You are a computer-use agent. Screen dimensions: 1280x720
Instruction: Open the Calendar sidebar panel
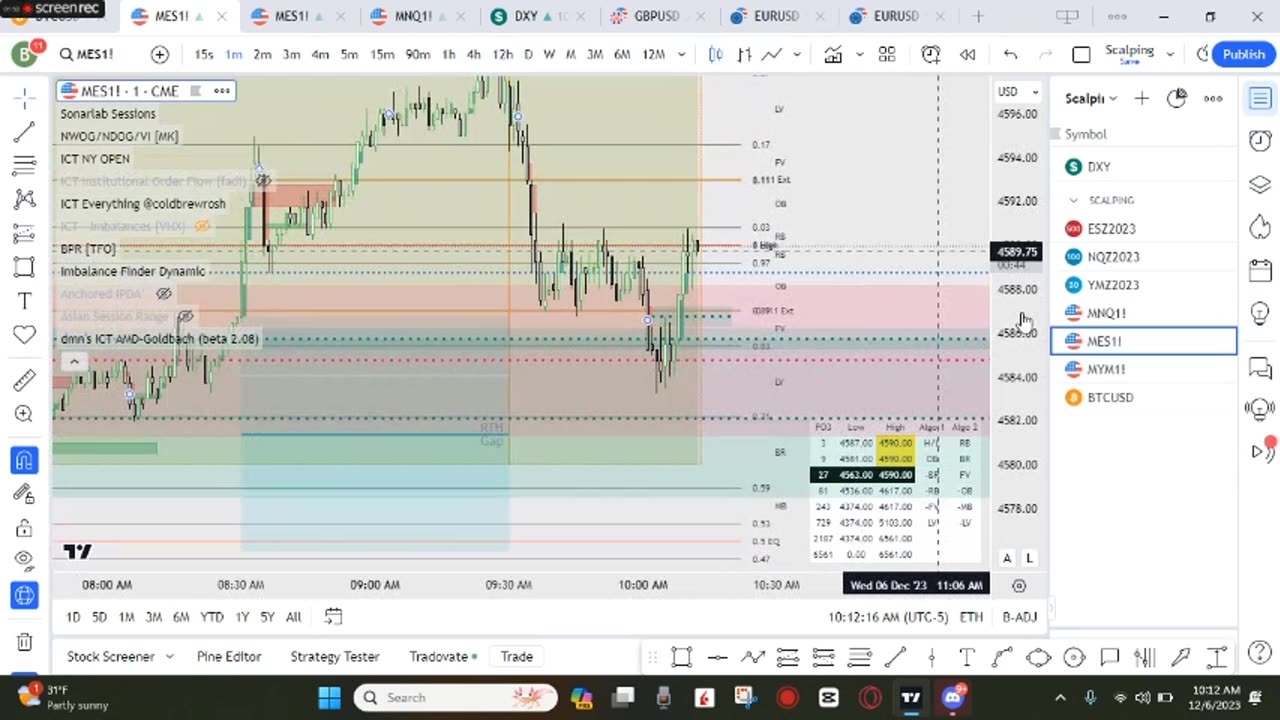pyautogui.click(x=1260, y=270)
